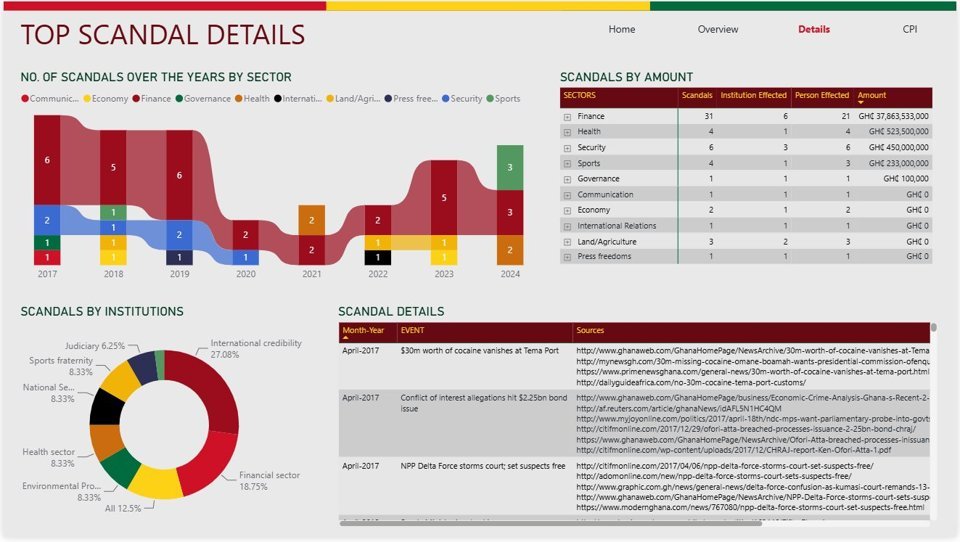Select 'NPP Delta Force storms court' event
The width and height of the screenshot is (960, 542).
click(482, 466)
